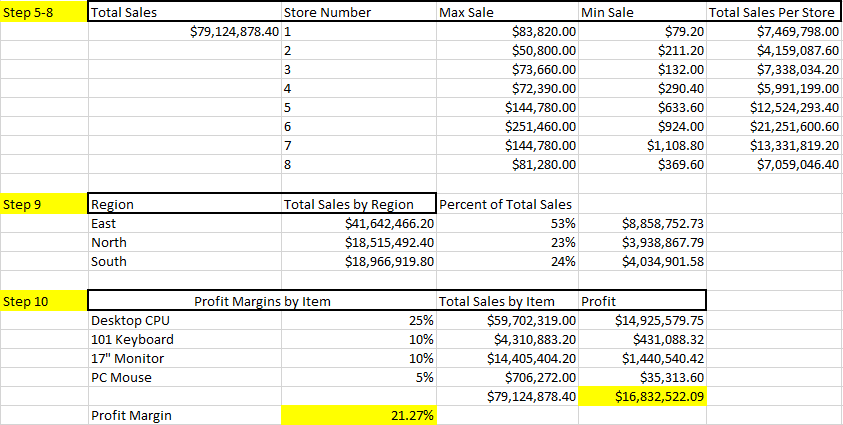Select the $3,938,867.79 cell
The height and width of the screenshot is (425, 843).
(x=642, y=242)
